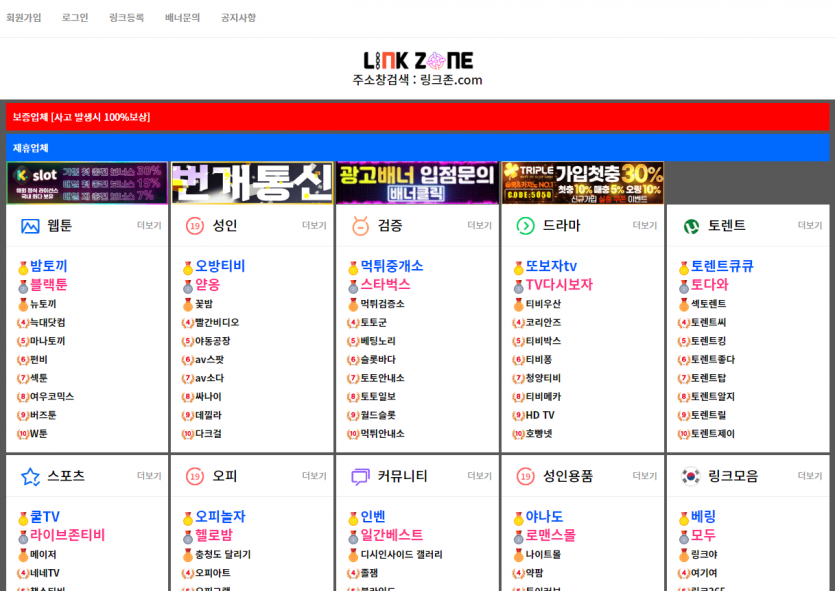Click the silver medal beside TV다시보자

pyautogui.click(x=519, y=286)
